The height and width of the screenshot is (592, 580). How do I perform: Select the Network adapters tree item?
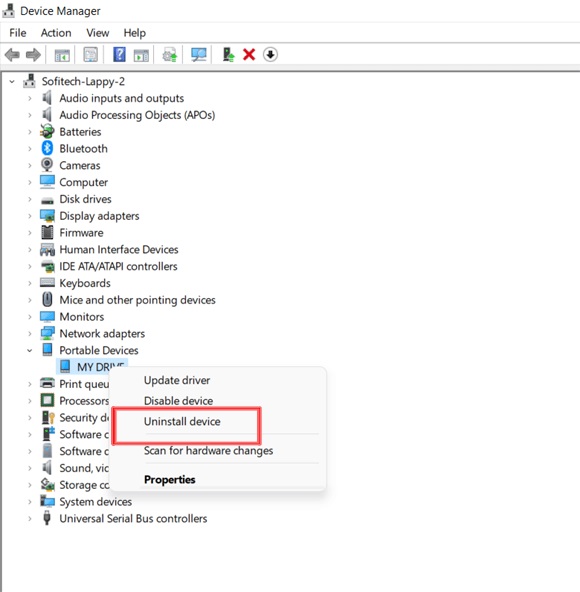pyautogui.click(x=102, y=334)
